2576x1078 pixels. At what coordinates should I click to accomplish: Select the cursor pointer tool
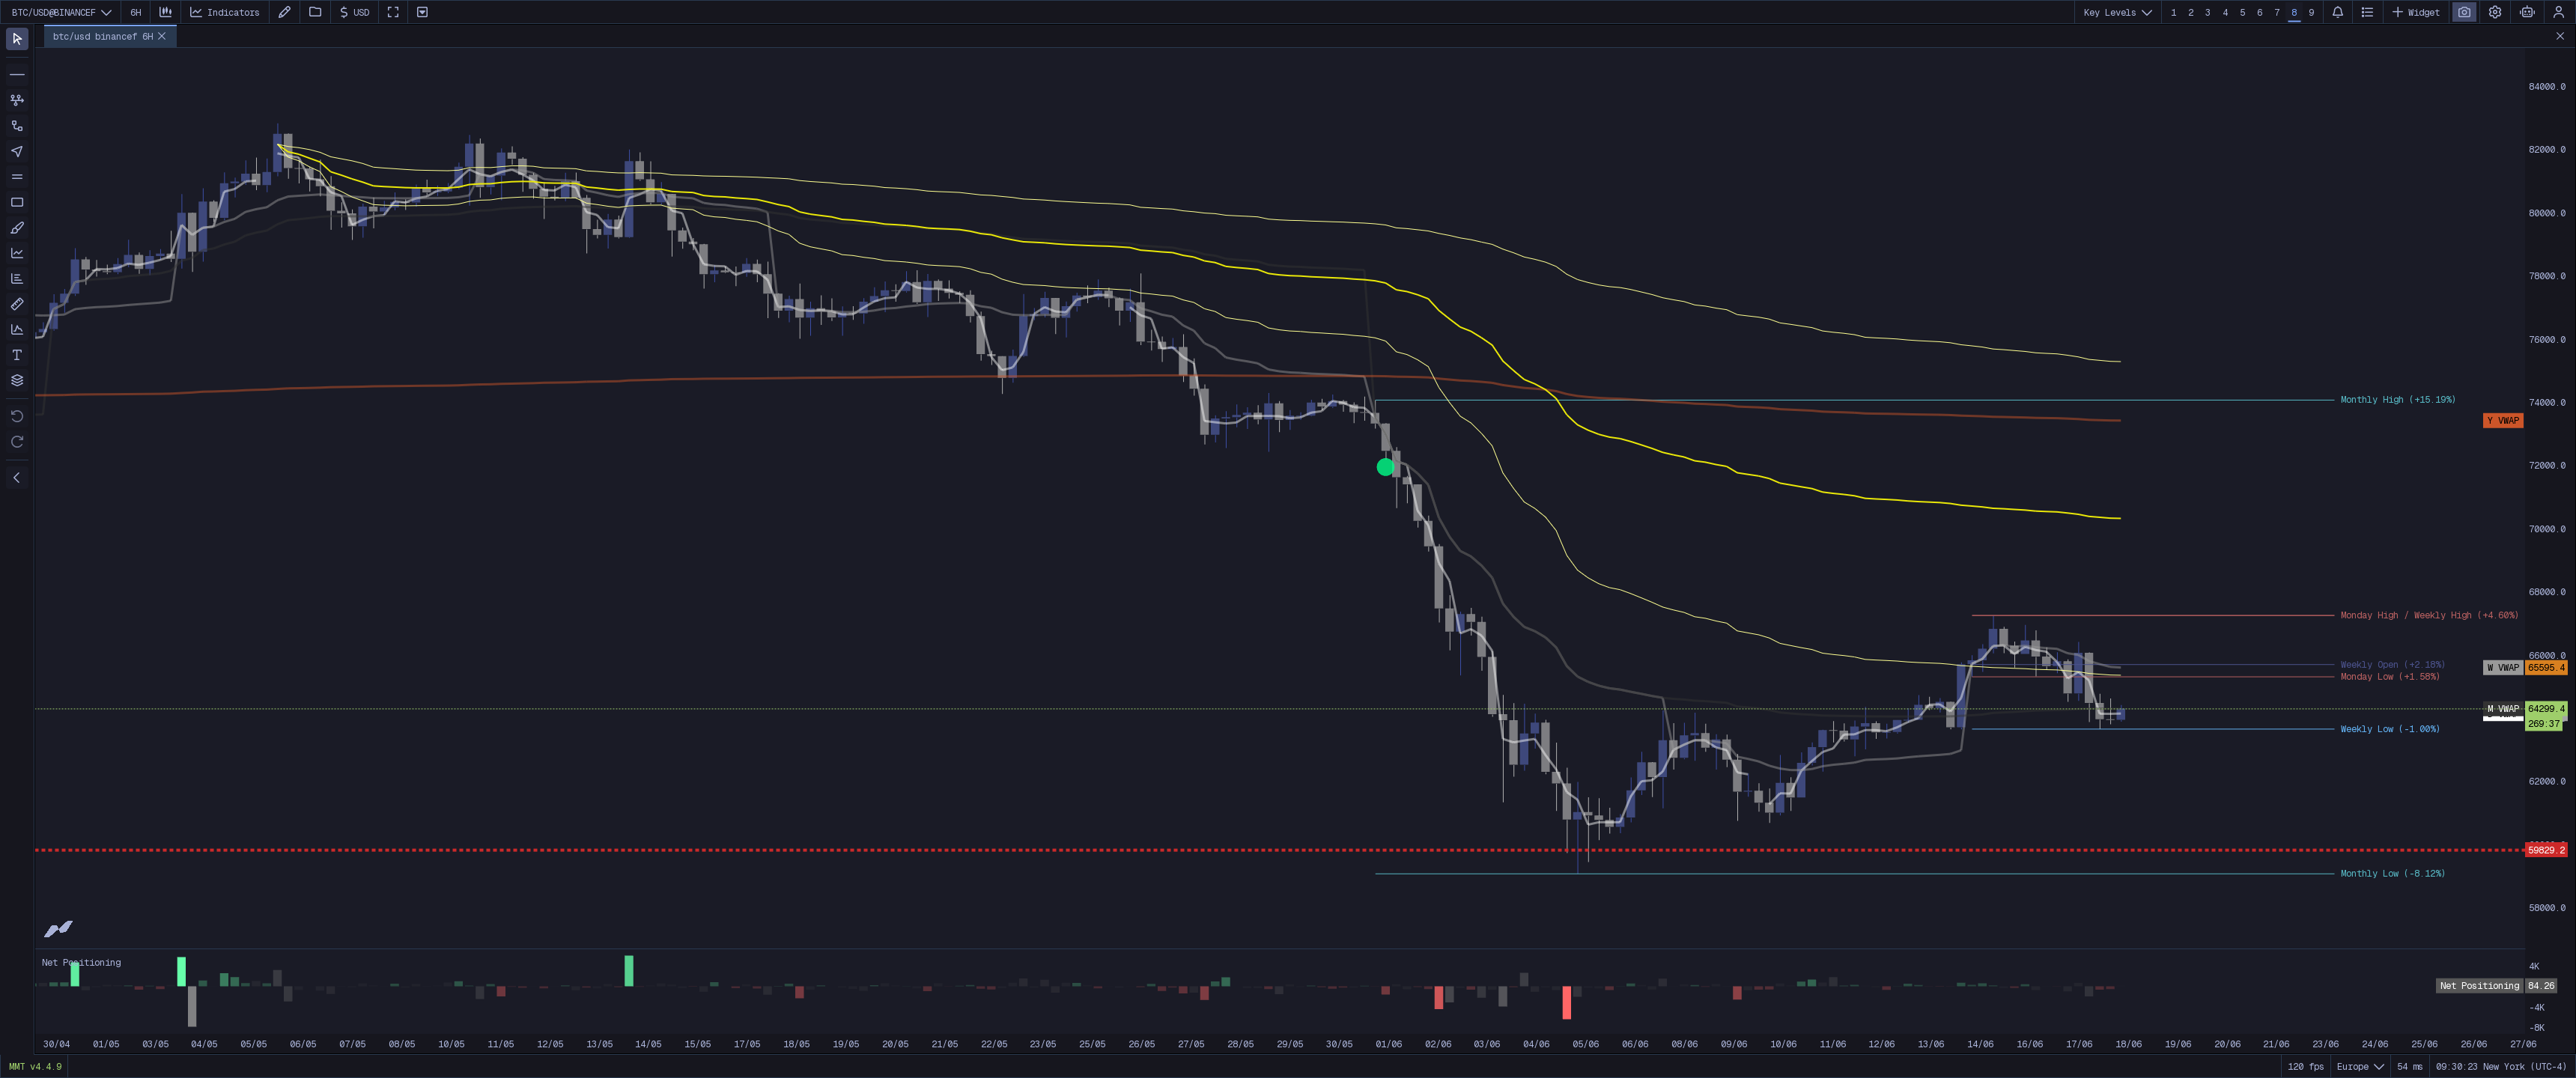17,38
